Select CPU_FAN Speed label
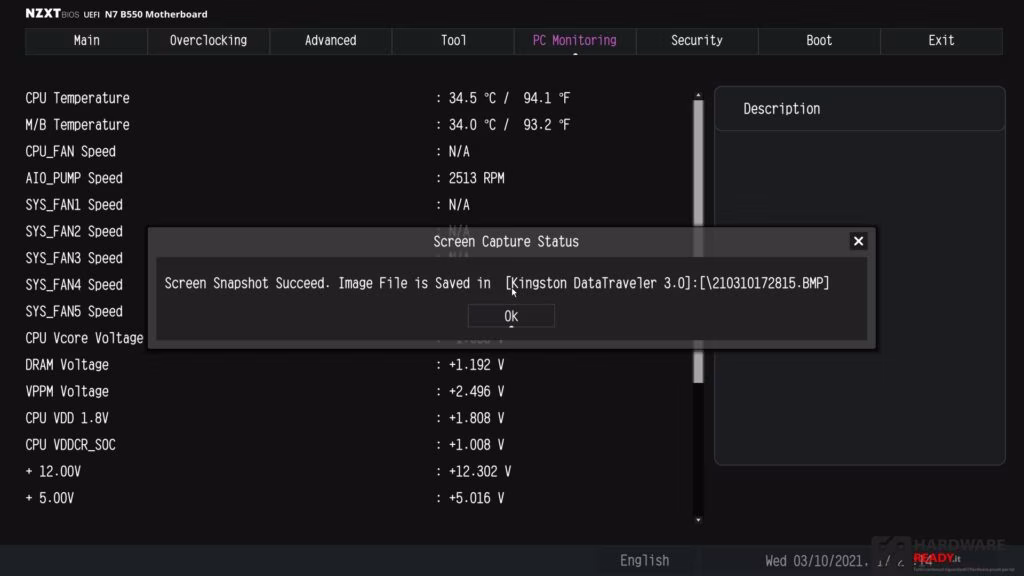Image resolution: width=1024 pixels, height=576 pixels. pos(71,152)
